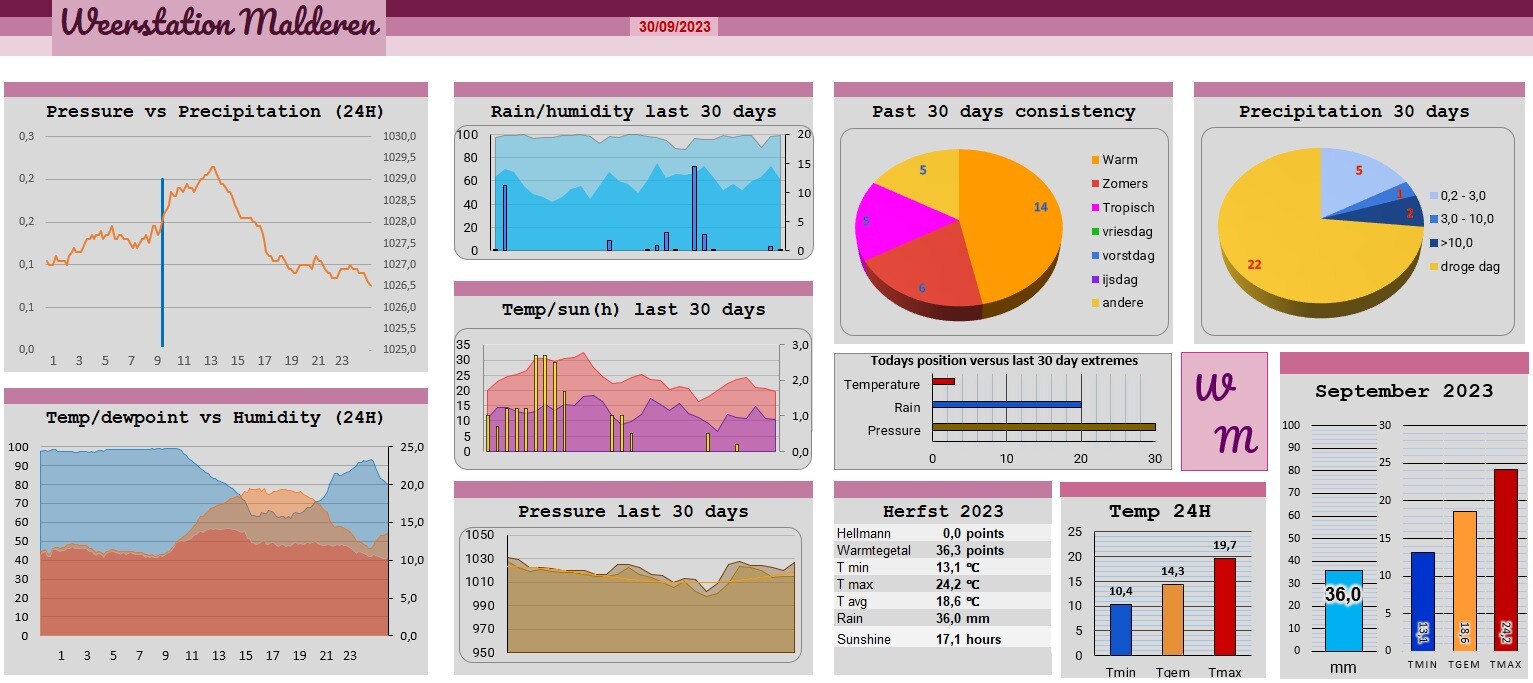Click the blue Tmin bar labeled 10,4
The image size is (1533, 683).
(1121, 630)
